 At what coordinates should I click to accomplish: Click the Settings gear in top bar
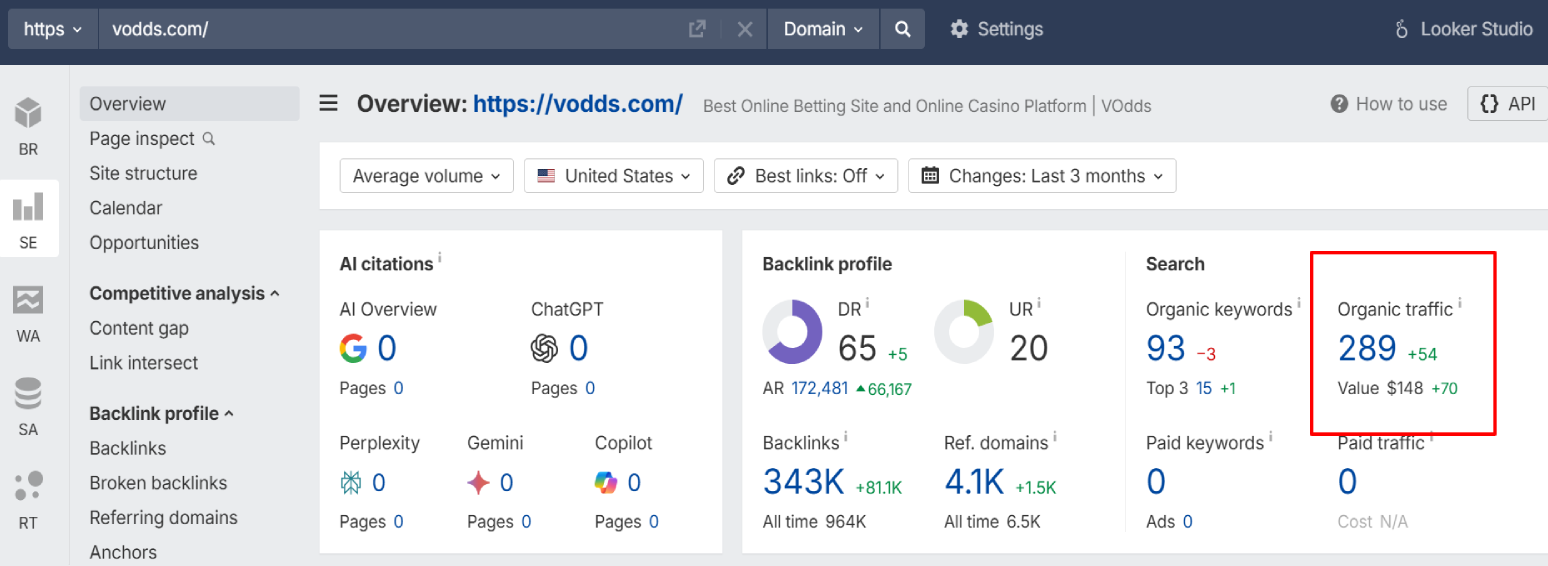coord(995,29)
